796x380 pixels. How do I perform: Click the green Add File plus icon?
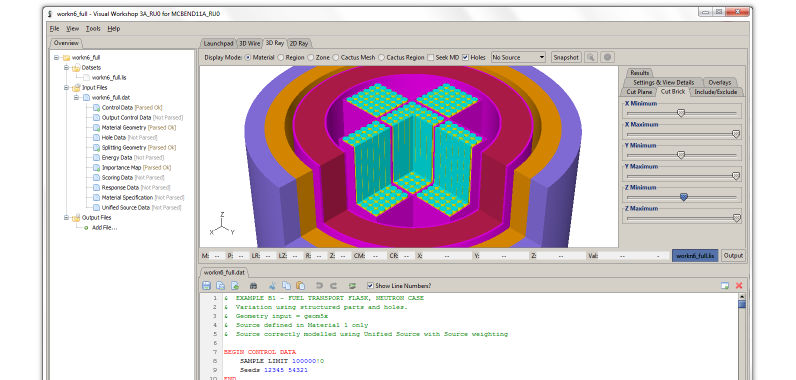coord(86,228)
